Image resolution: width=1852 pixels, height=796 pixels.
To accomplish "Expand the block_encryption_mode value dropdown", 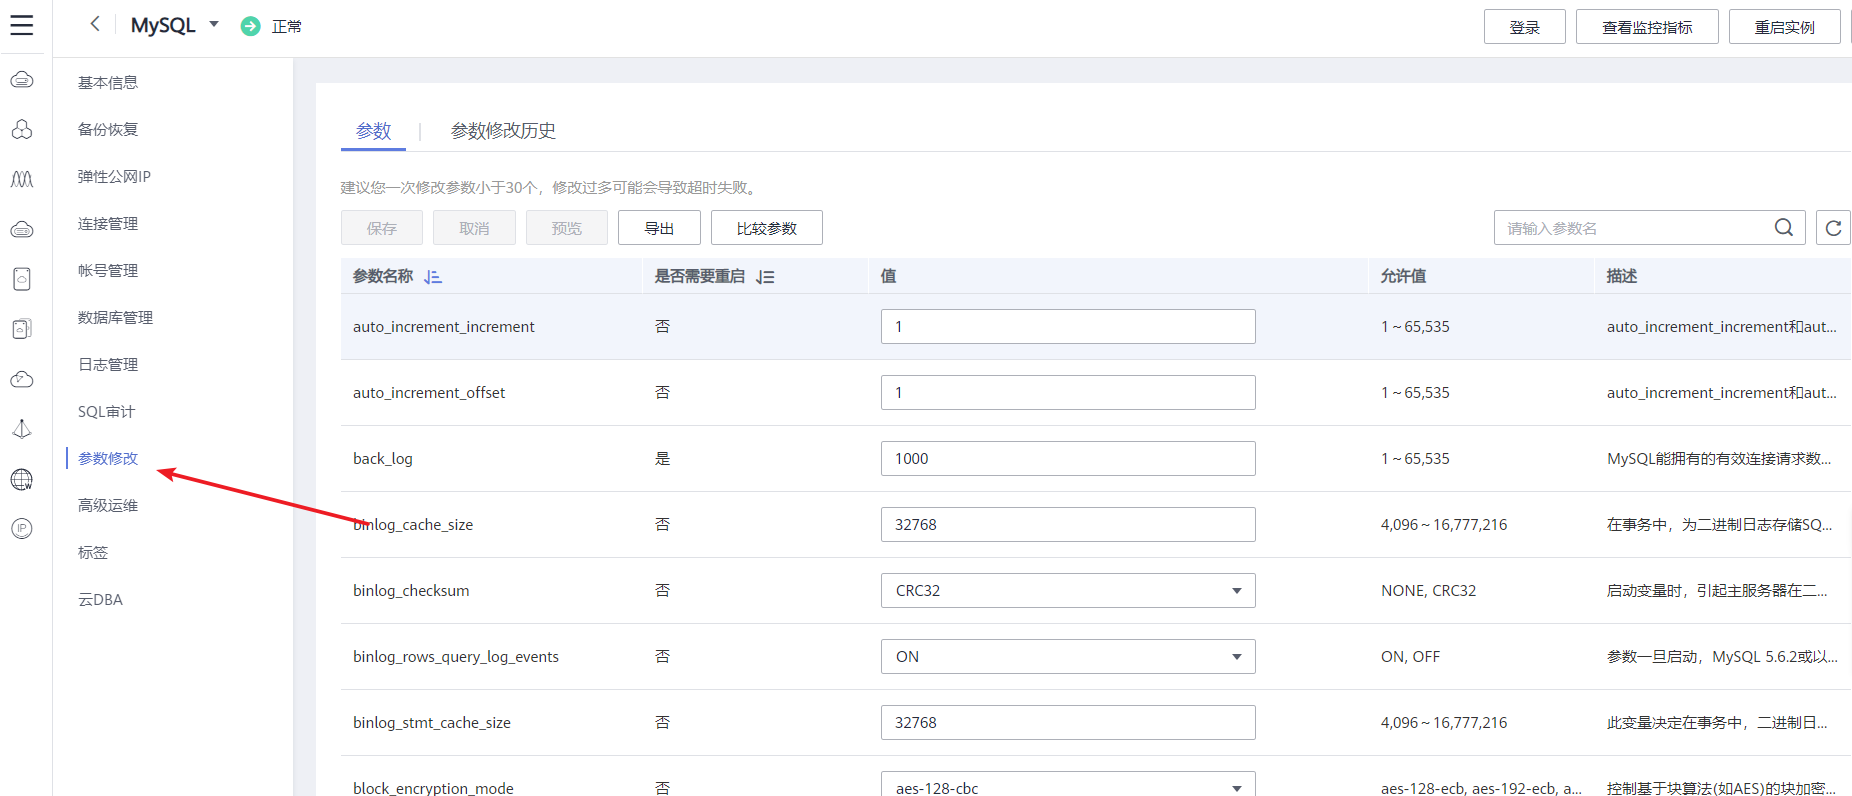I will click(x=1237, y=788).
